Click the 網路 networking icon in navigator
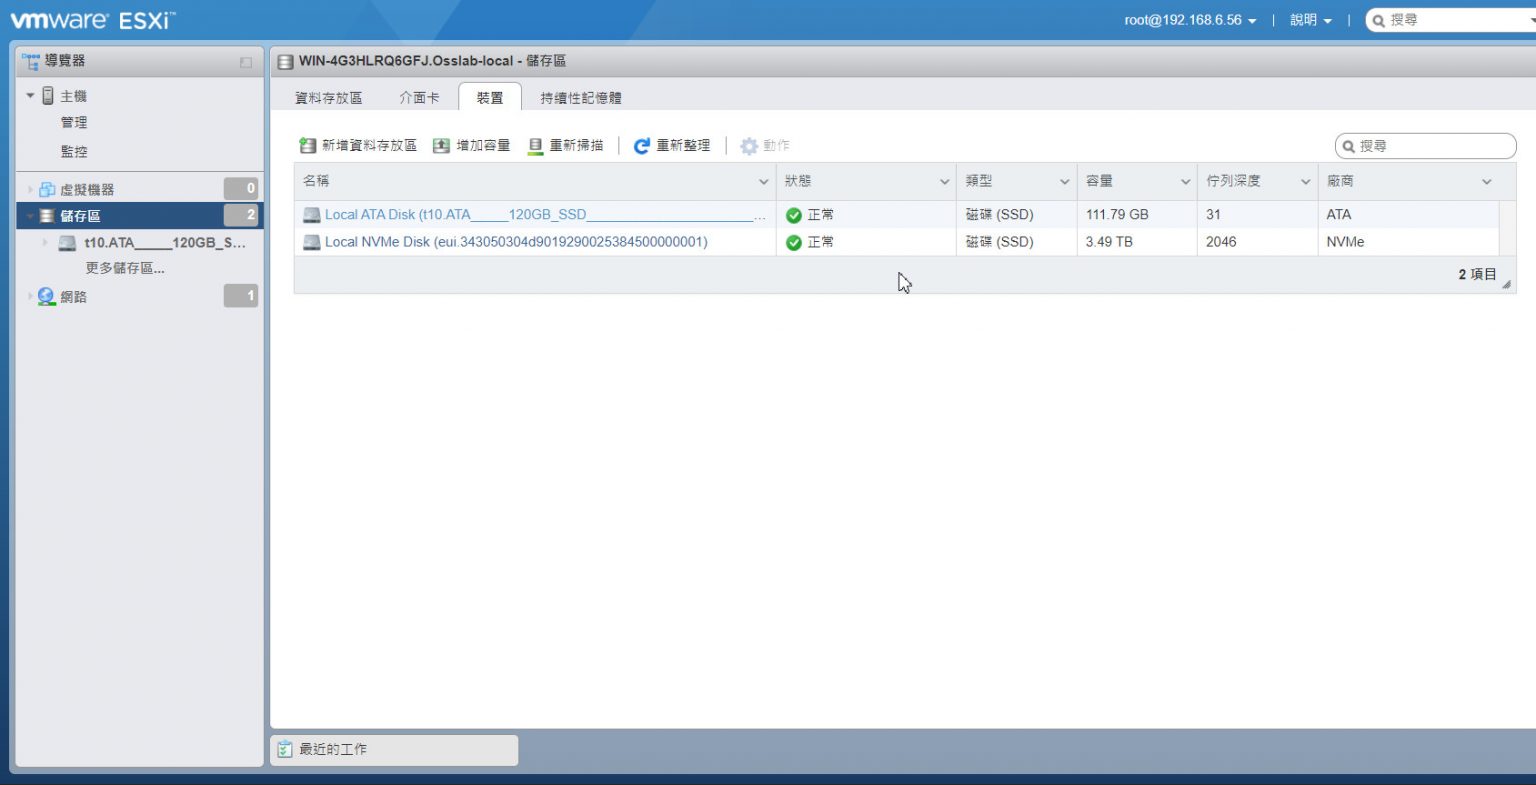 point(45,296)
